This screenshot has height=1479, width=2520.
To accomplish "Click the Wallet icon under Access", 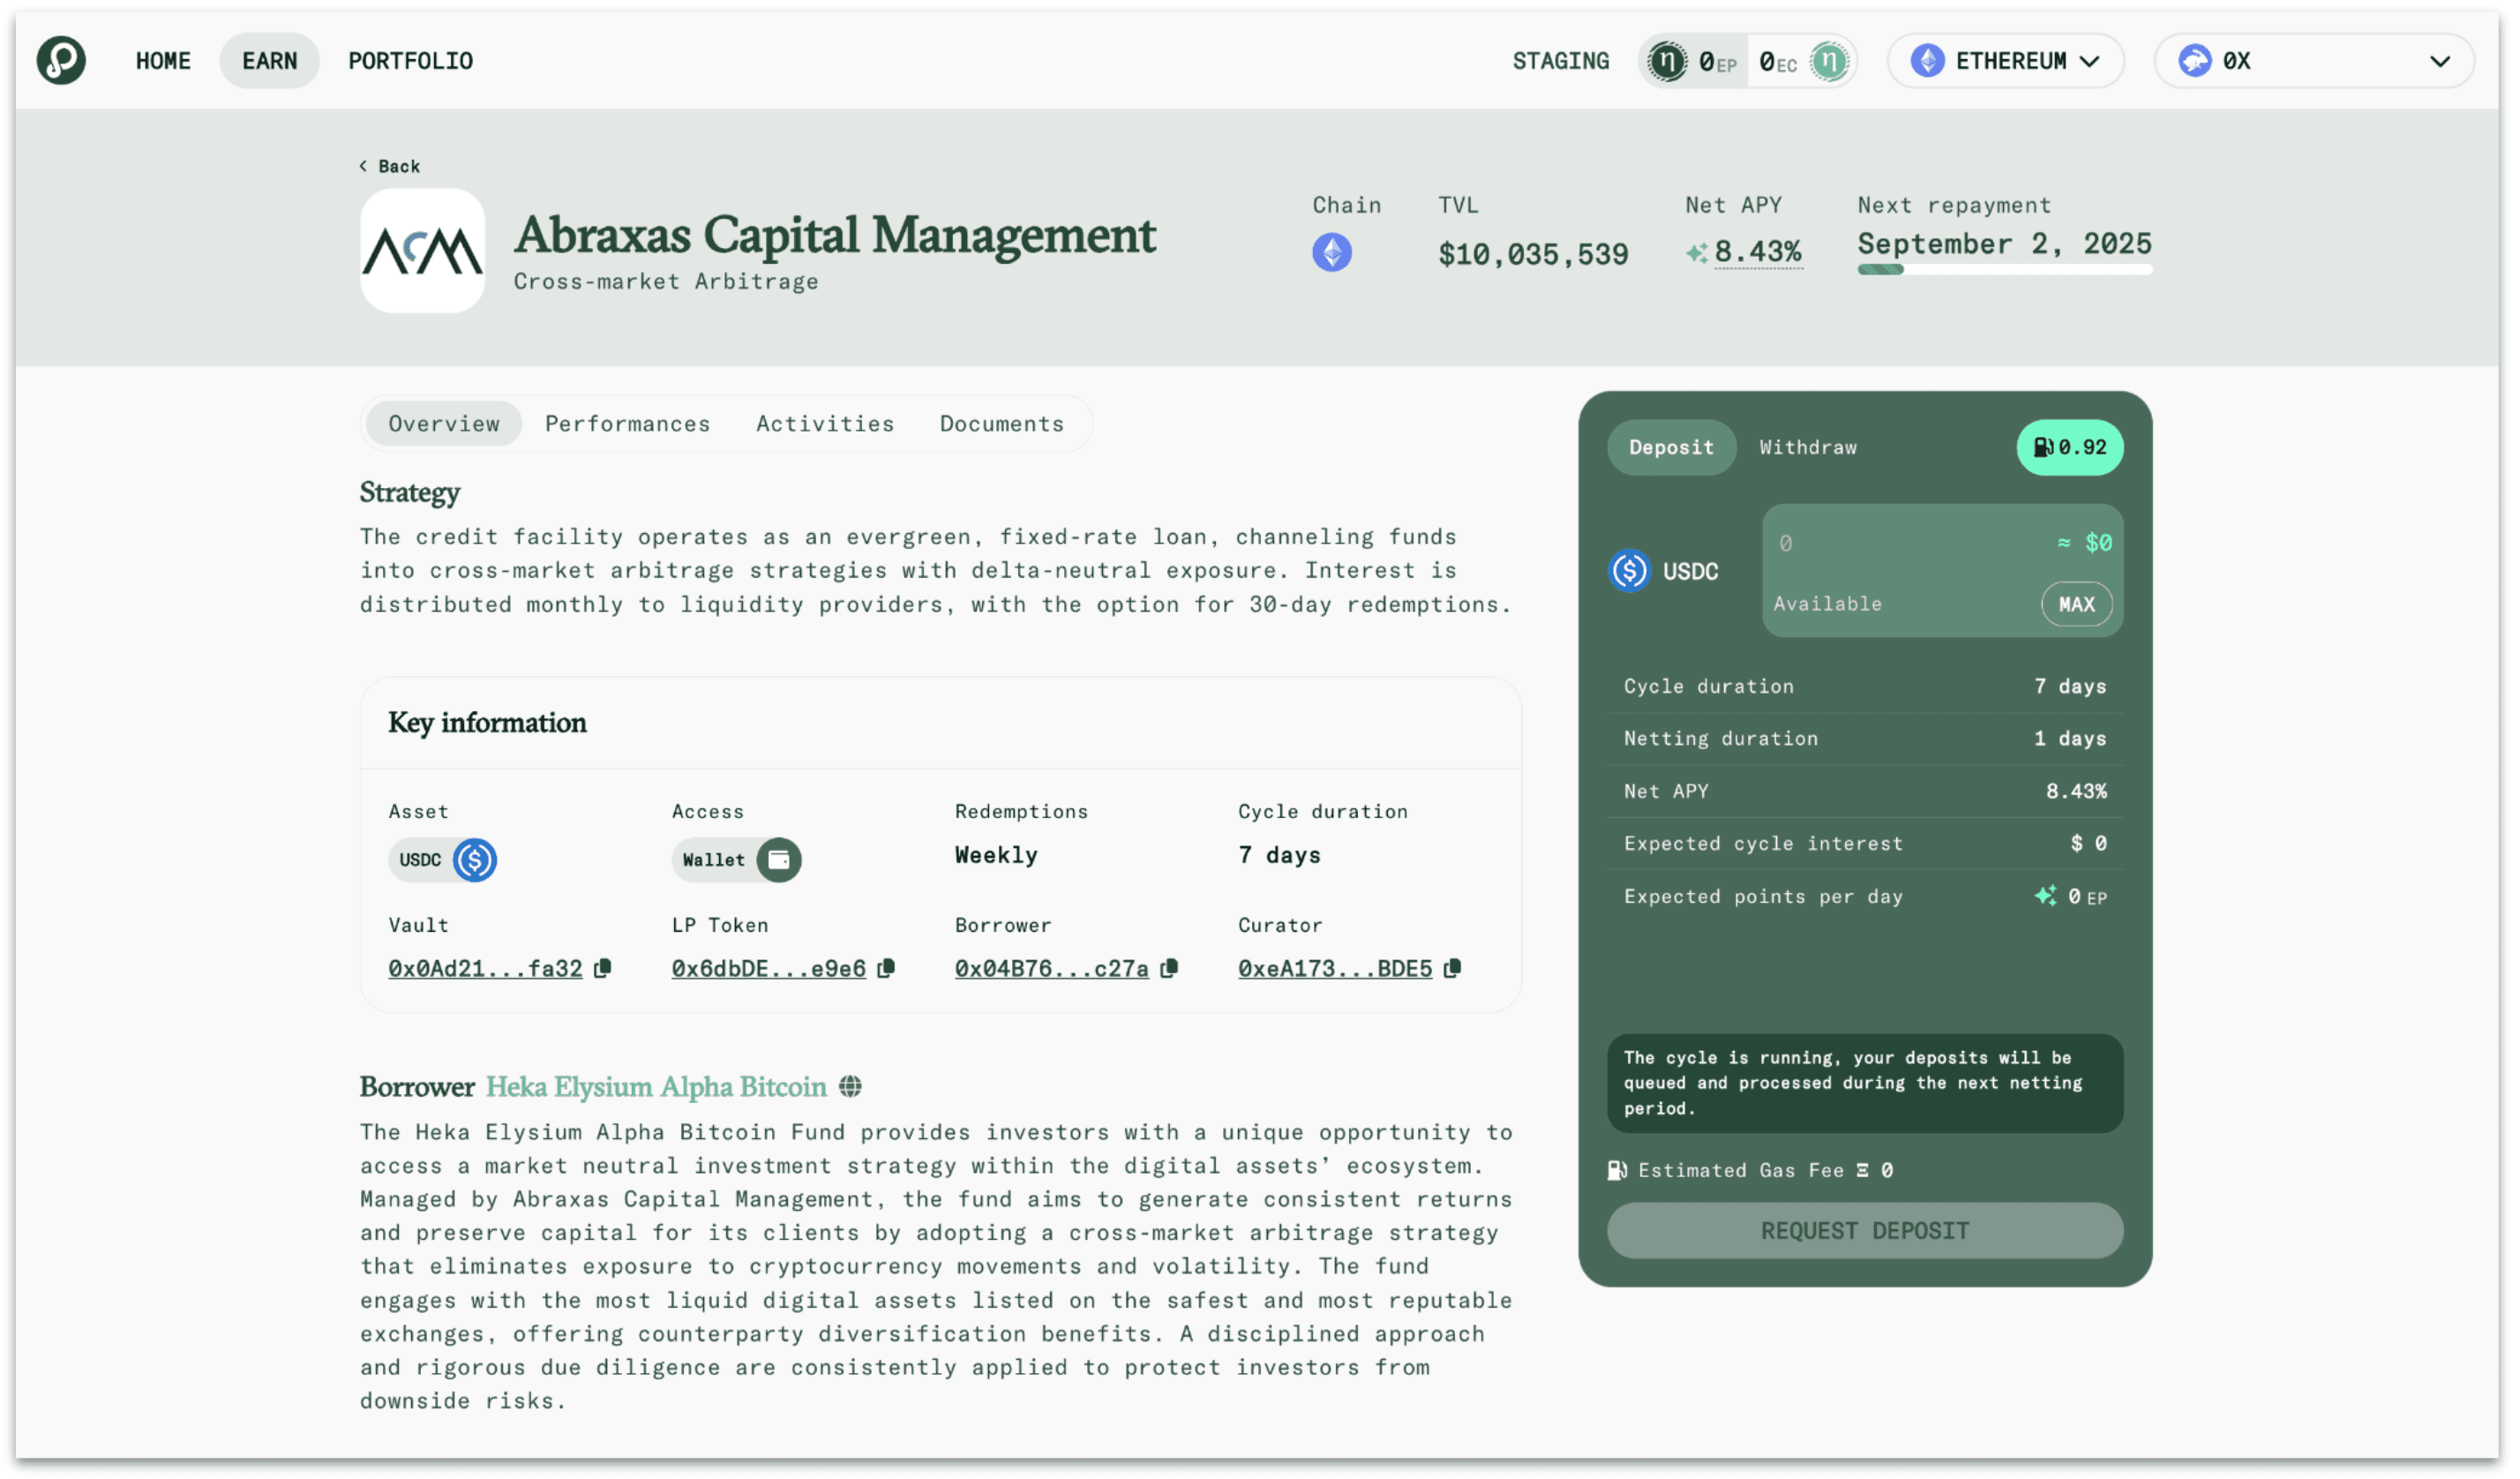I will (778, 860).
